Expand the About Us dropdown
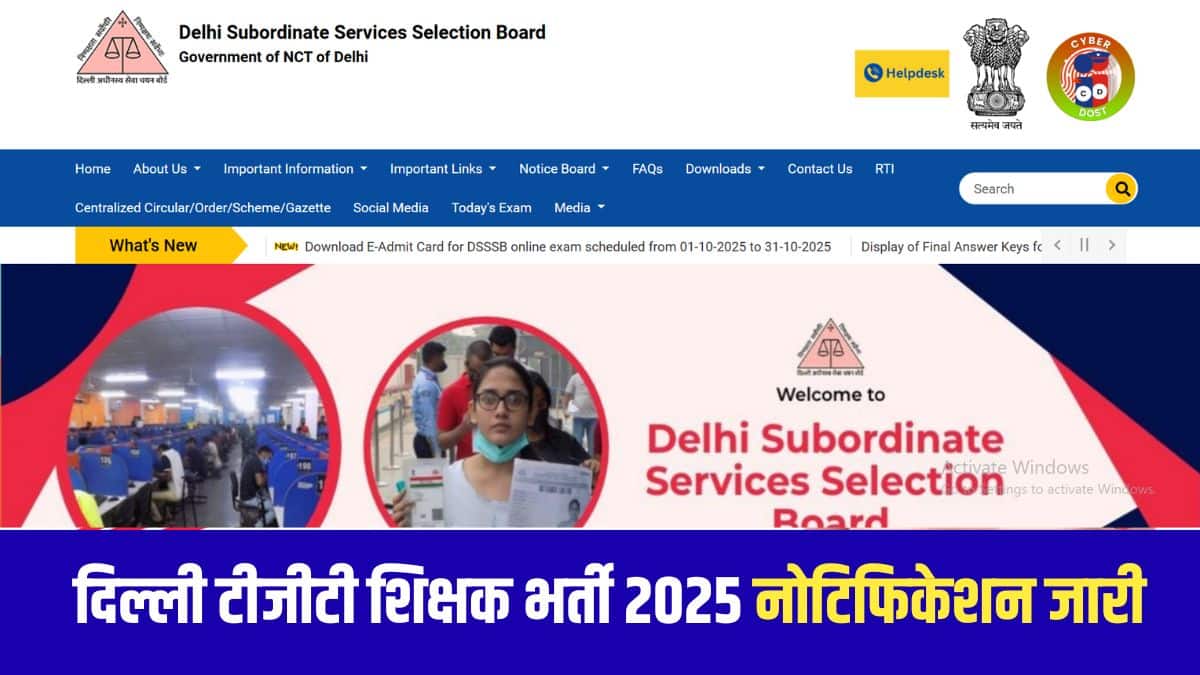The height and width of the screenshot is (675, 1200). tap(167, 169)
